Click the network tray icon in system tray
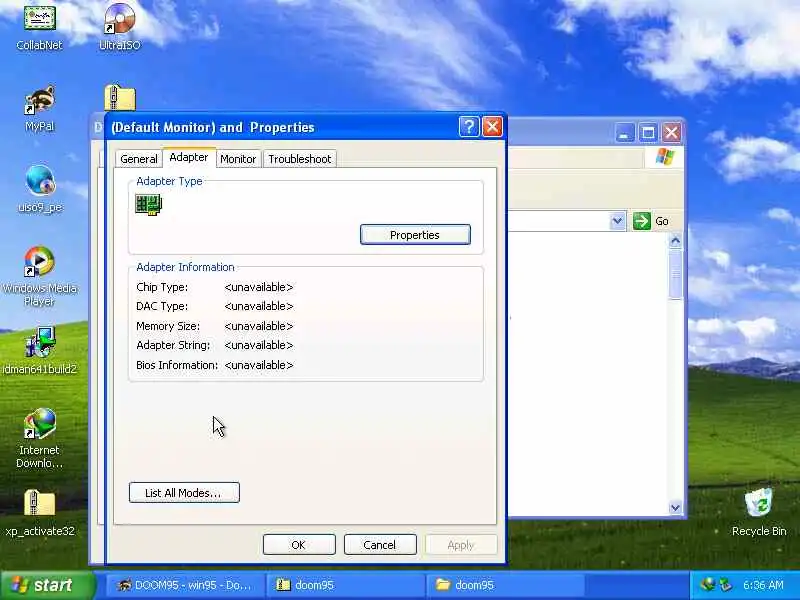 pos(708,584)
